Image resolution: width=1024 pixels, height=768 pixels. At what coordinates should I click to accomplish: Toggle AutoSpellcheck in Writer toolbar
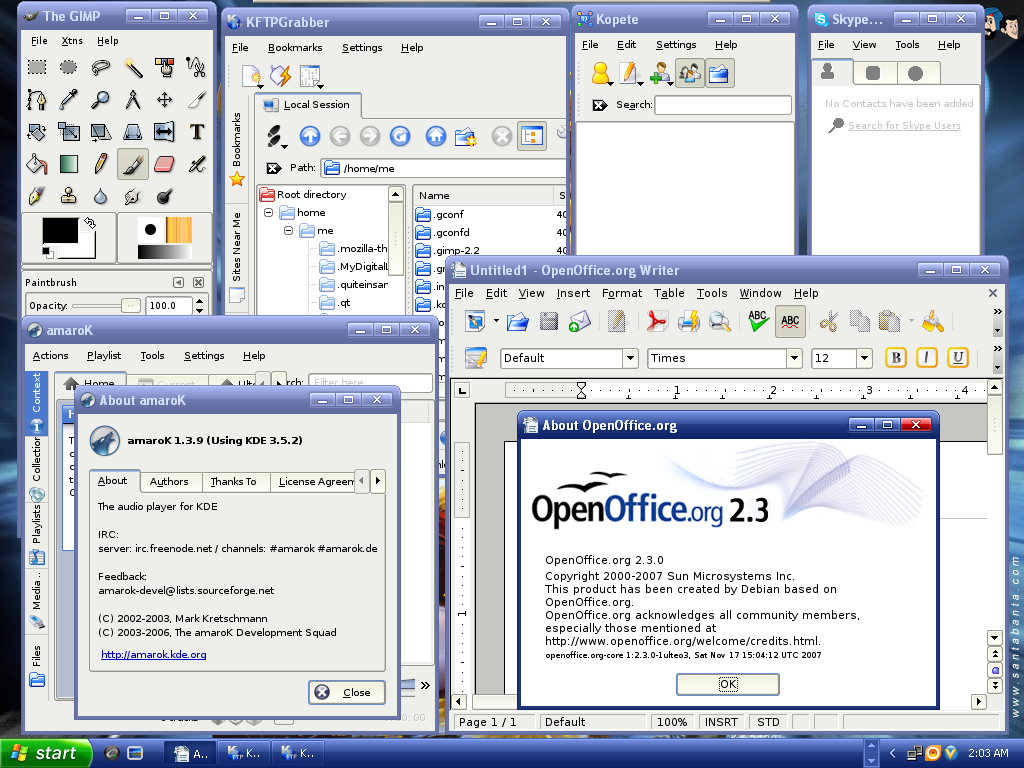pyautogui.click(x=790, y=321)
